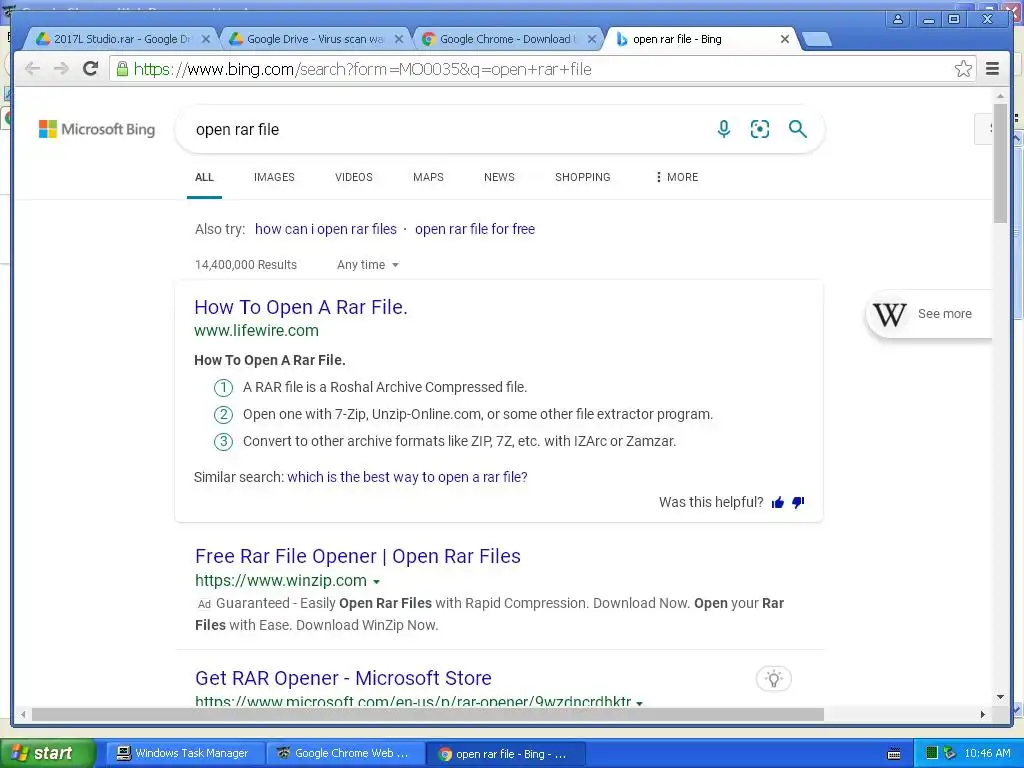This screenshot has height=768, width=1024.
Task: Close the Google Drive Virus scan tab
Action: pyautogui.click(x=399, y=39)
